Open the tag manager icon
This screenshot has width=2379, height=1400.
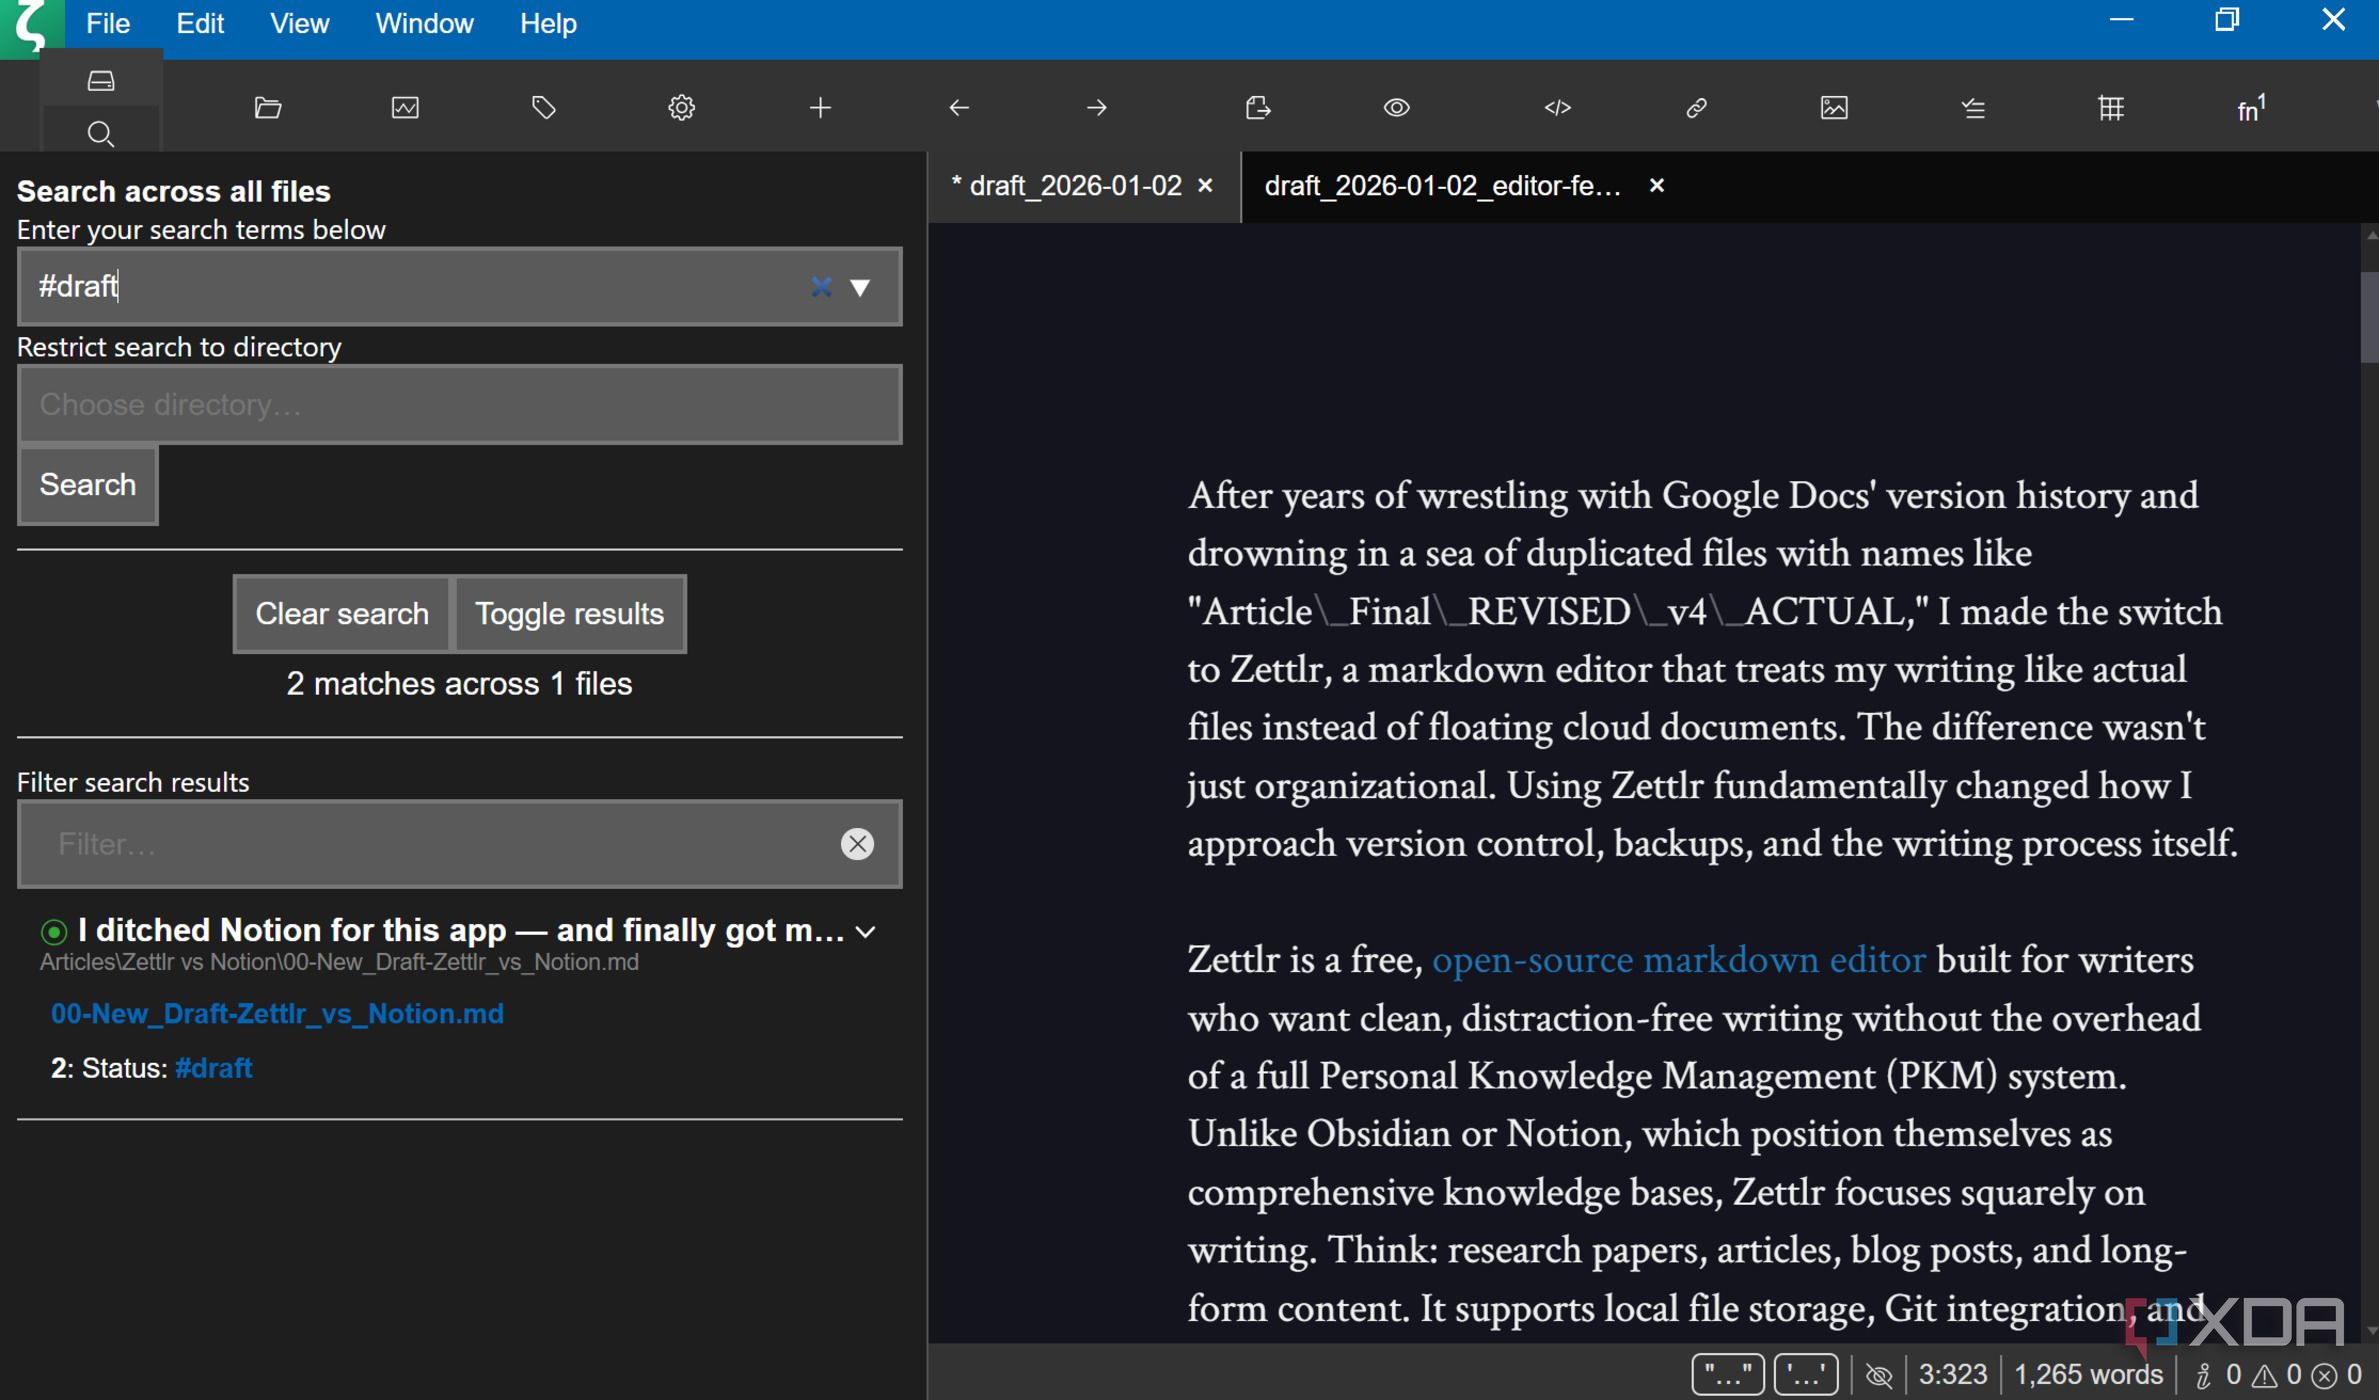pos(543,107)
